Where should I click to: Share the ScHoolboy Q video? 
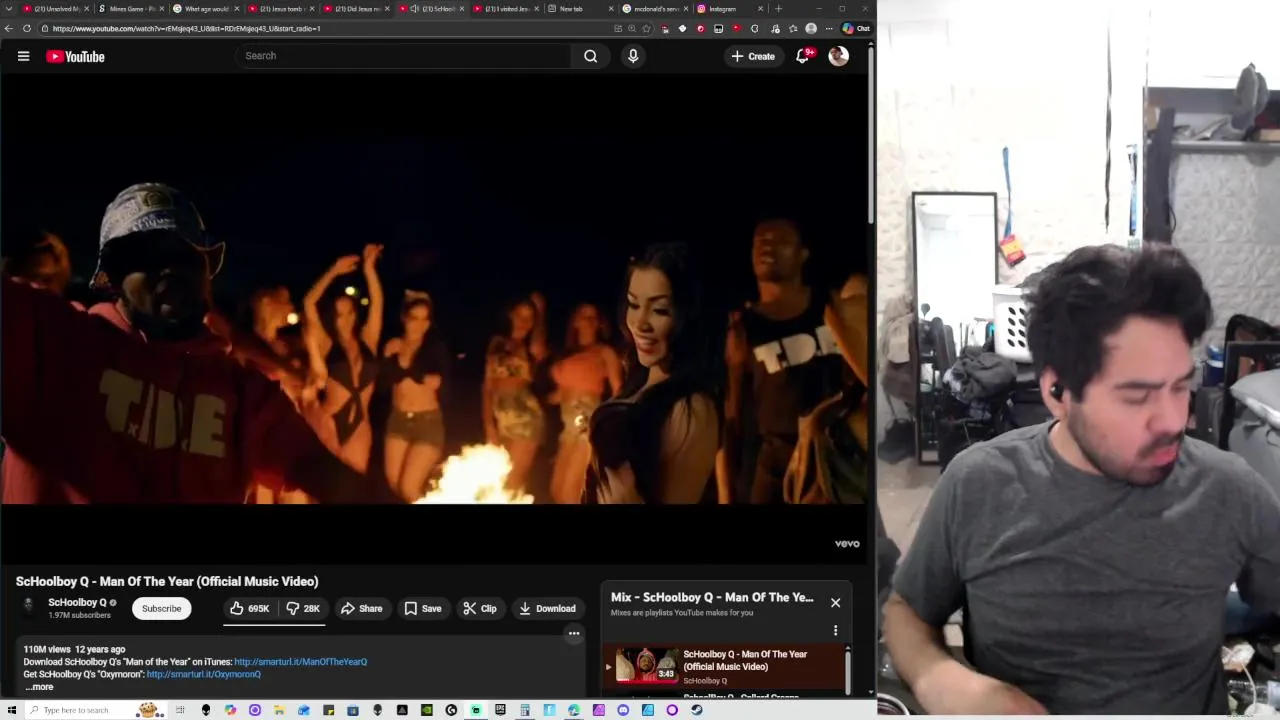click(x=361, y=608)
